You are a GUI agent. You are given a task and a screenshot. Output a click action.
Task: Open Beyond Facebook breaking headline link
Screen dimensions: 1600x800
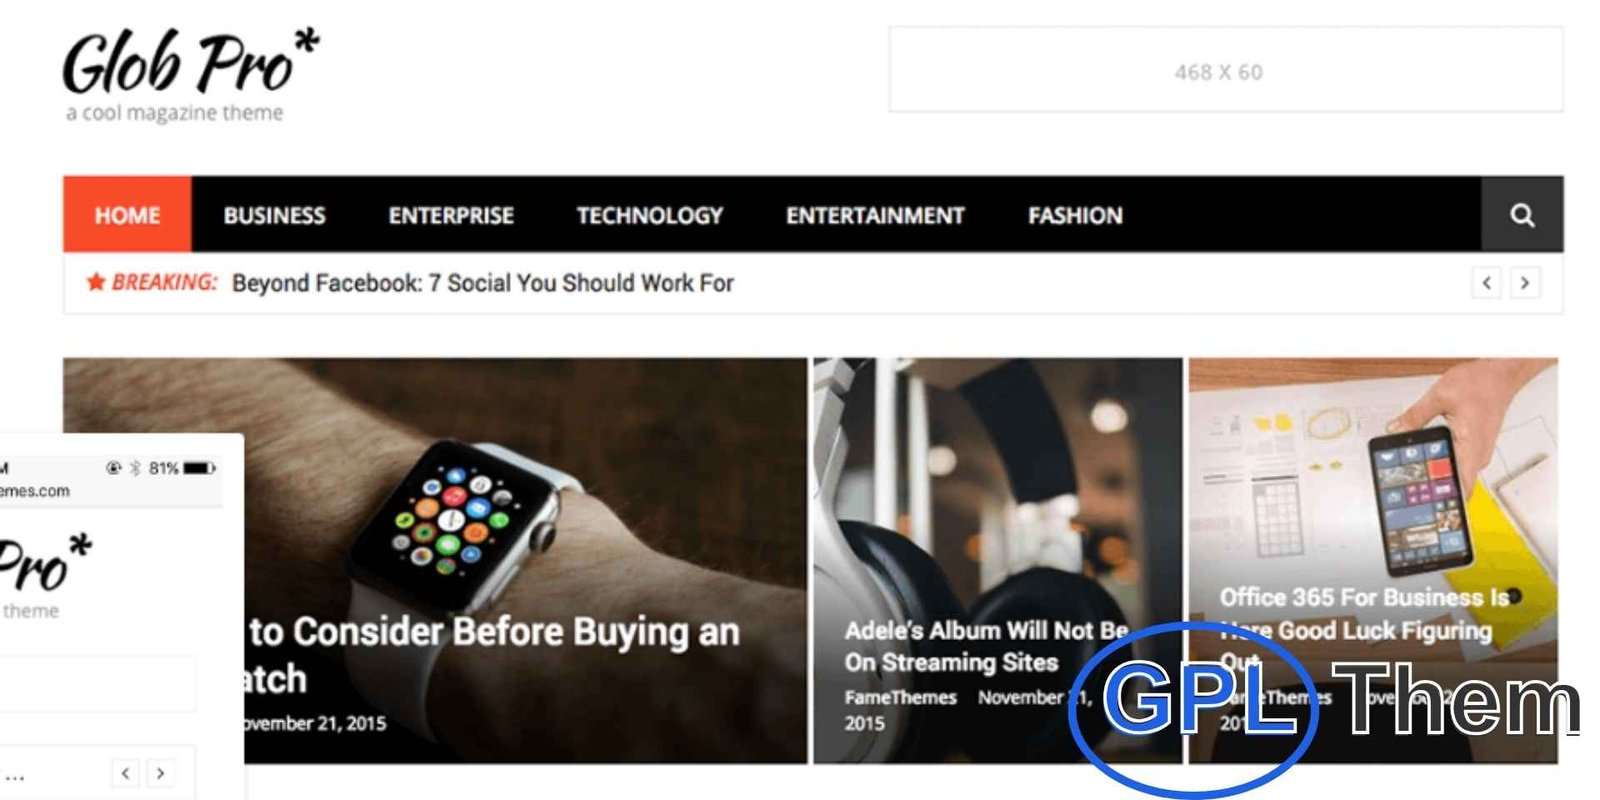pyautogui.click(x=483, y=283)
